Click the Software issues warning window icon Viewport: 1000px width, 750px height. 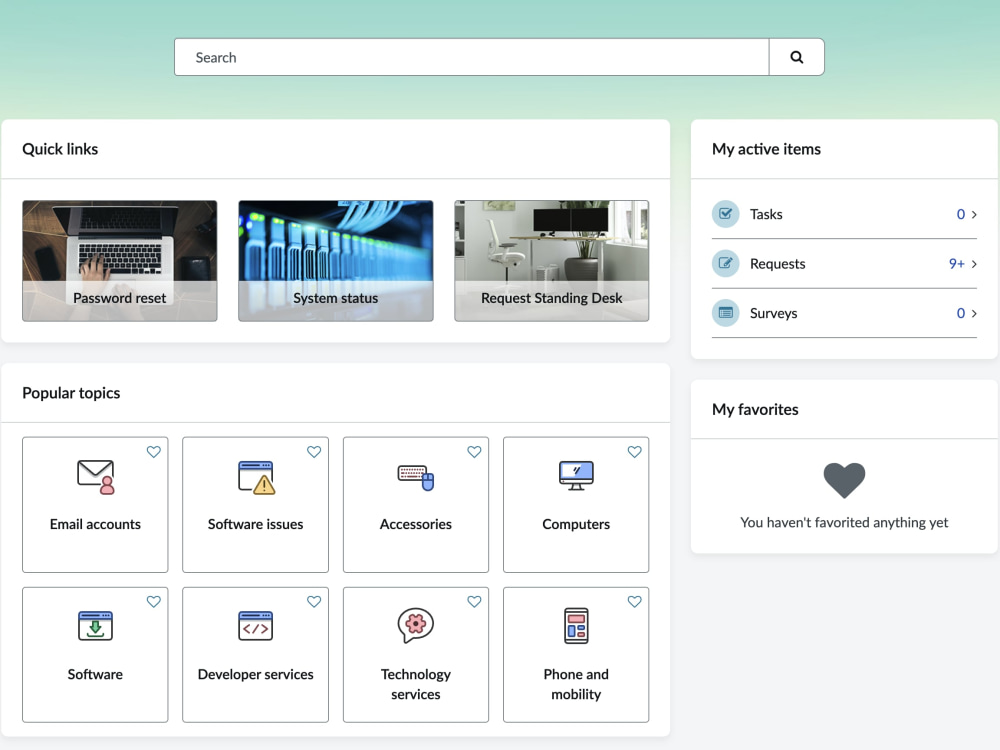point(256,477)
